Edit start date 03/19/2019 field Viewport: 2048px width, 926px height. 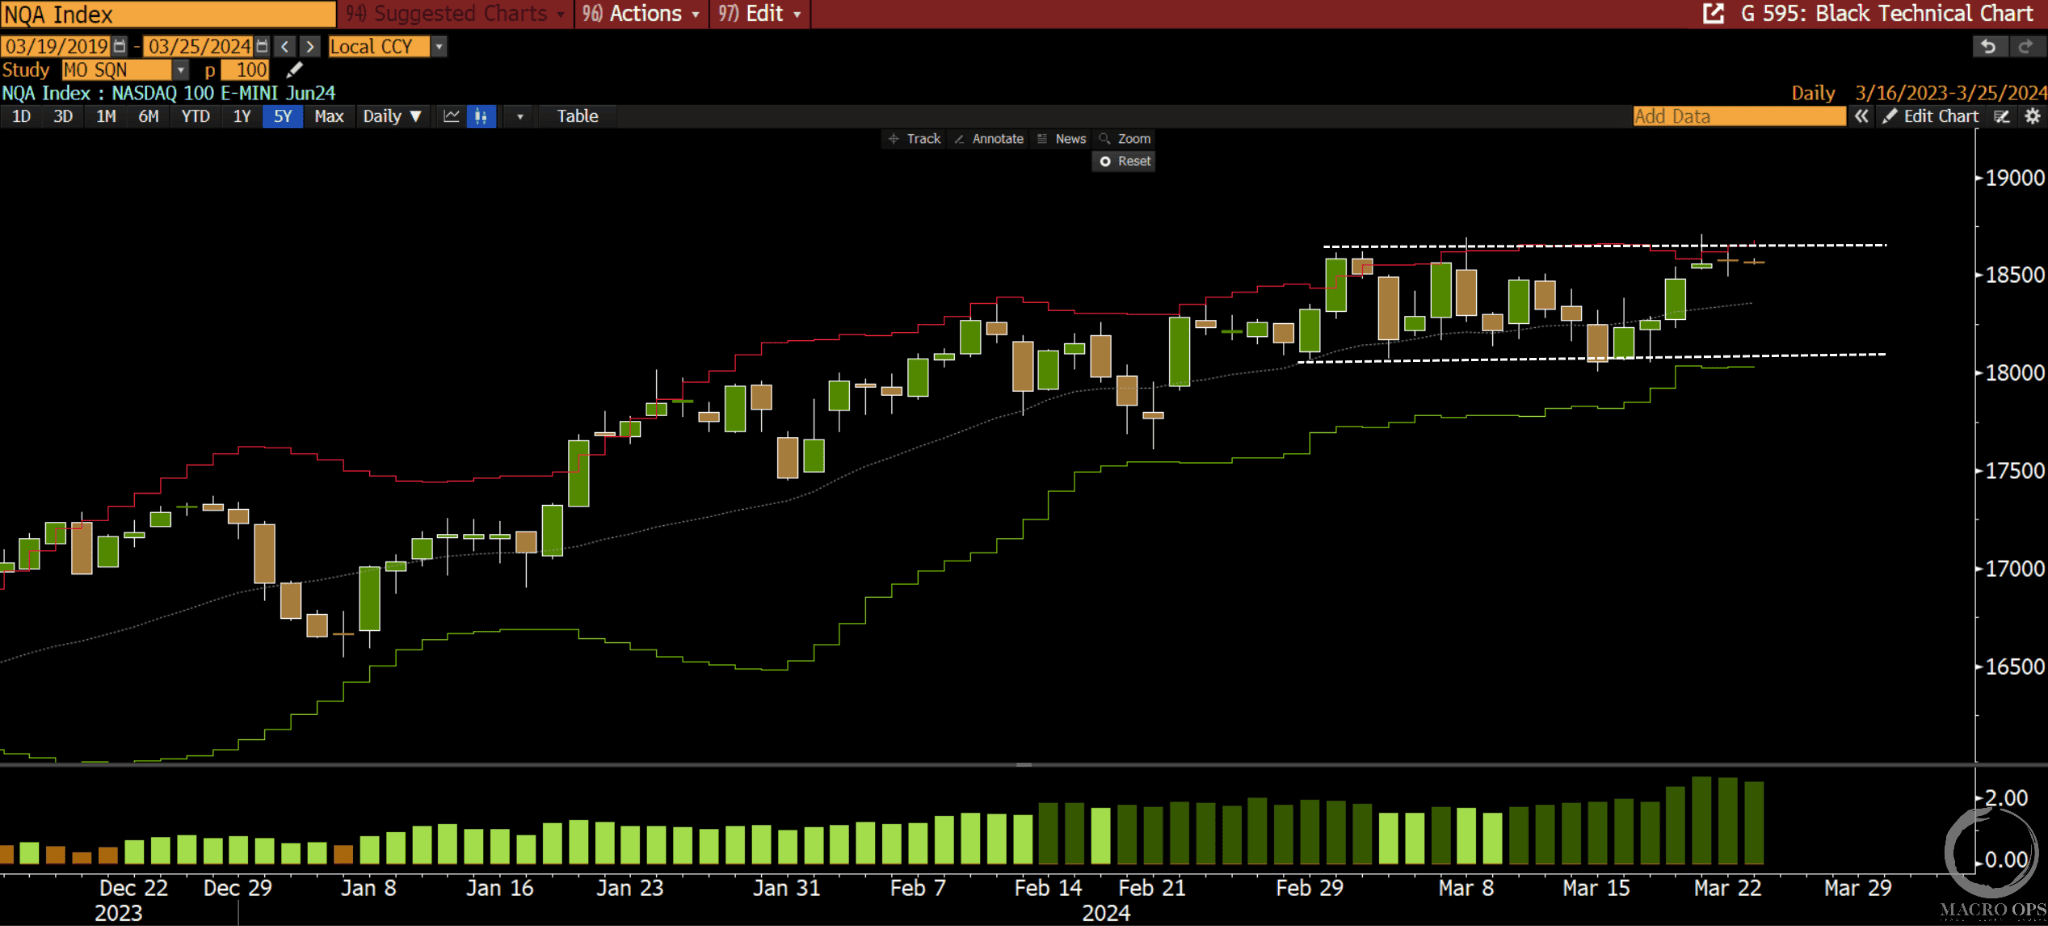coord(56,46)
